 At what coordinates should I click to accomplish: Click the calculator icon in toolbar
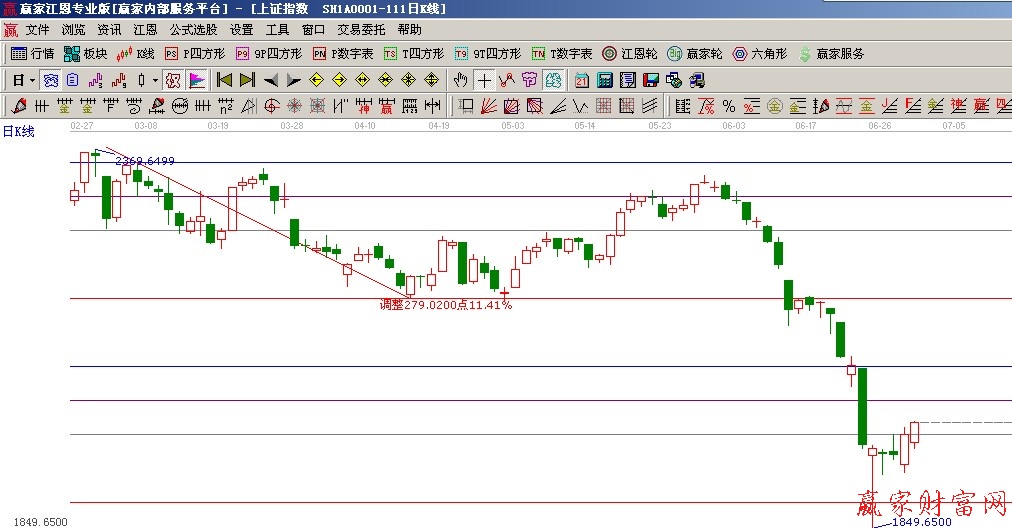pyautogui.click(x=604, y=80)
